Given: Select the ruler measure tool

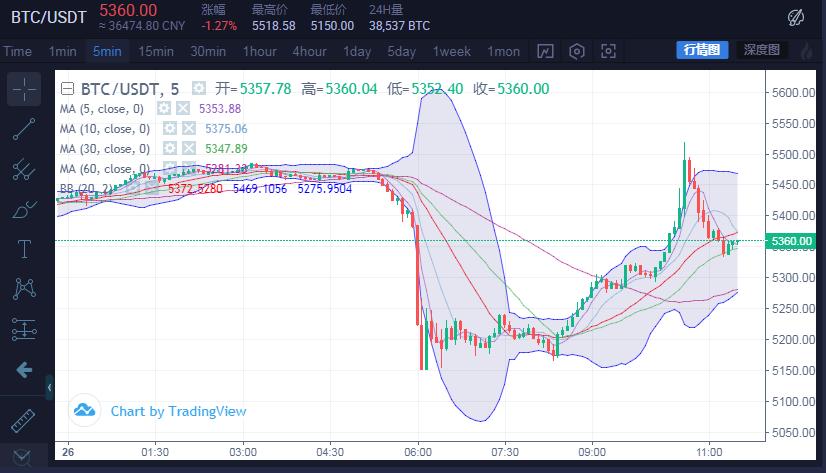Looking at the screenshot, I should tap(25, 420).
